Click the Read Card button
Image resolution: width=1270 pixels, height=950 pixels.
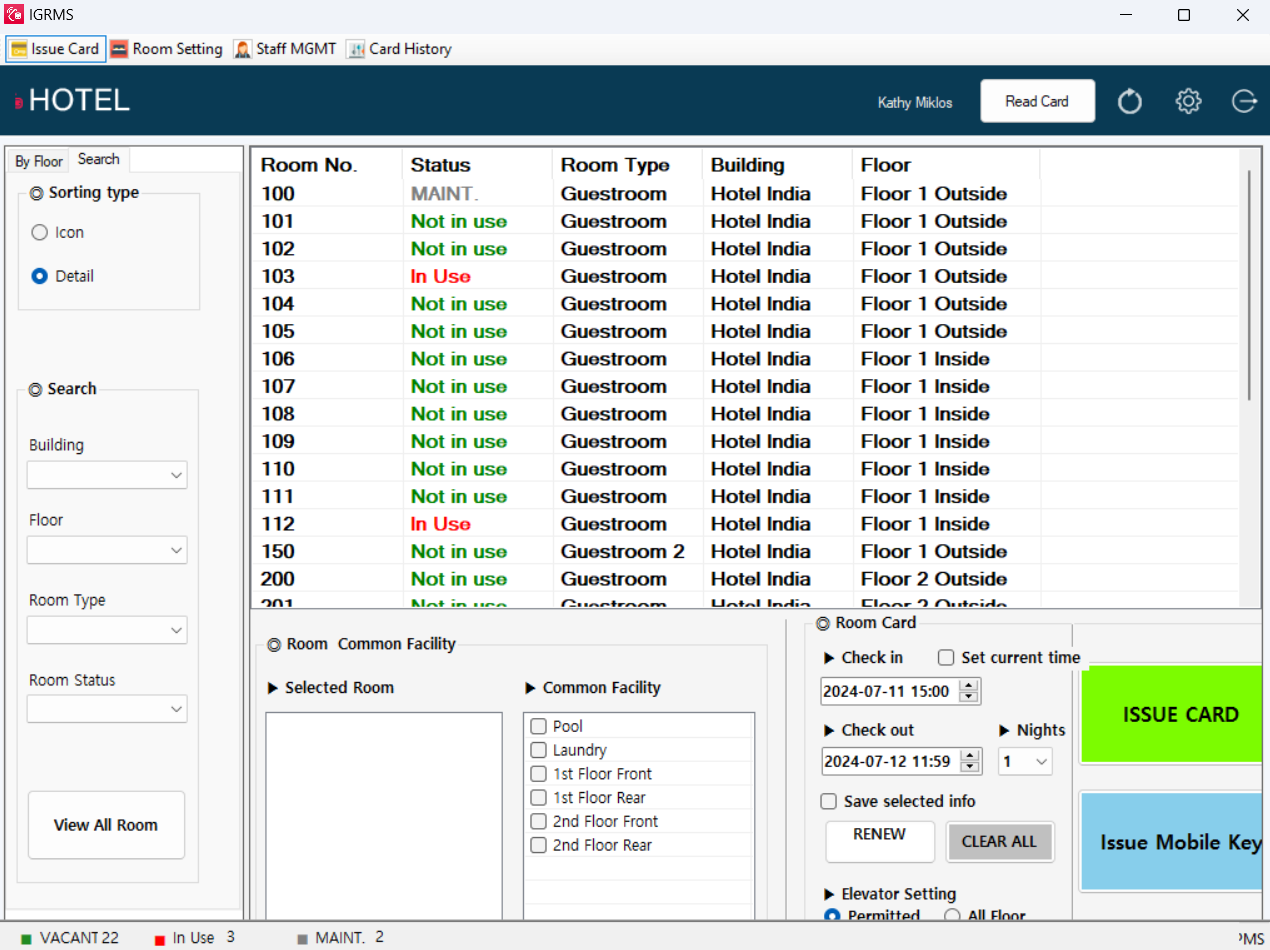1037,101
